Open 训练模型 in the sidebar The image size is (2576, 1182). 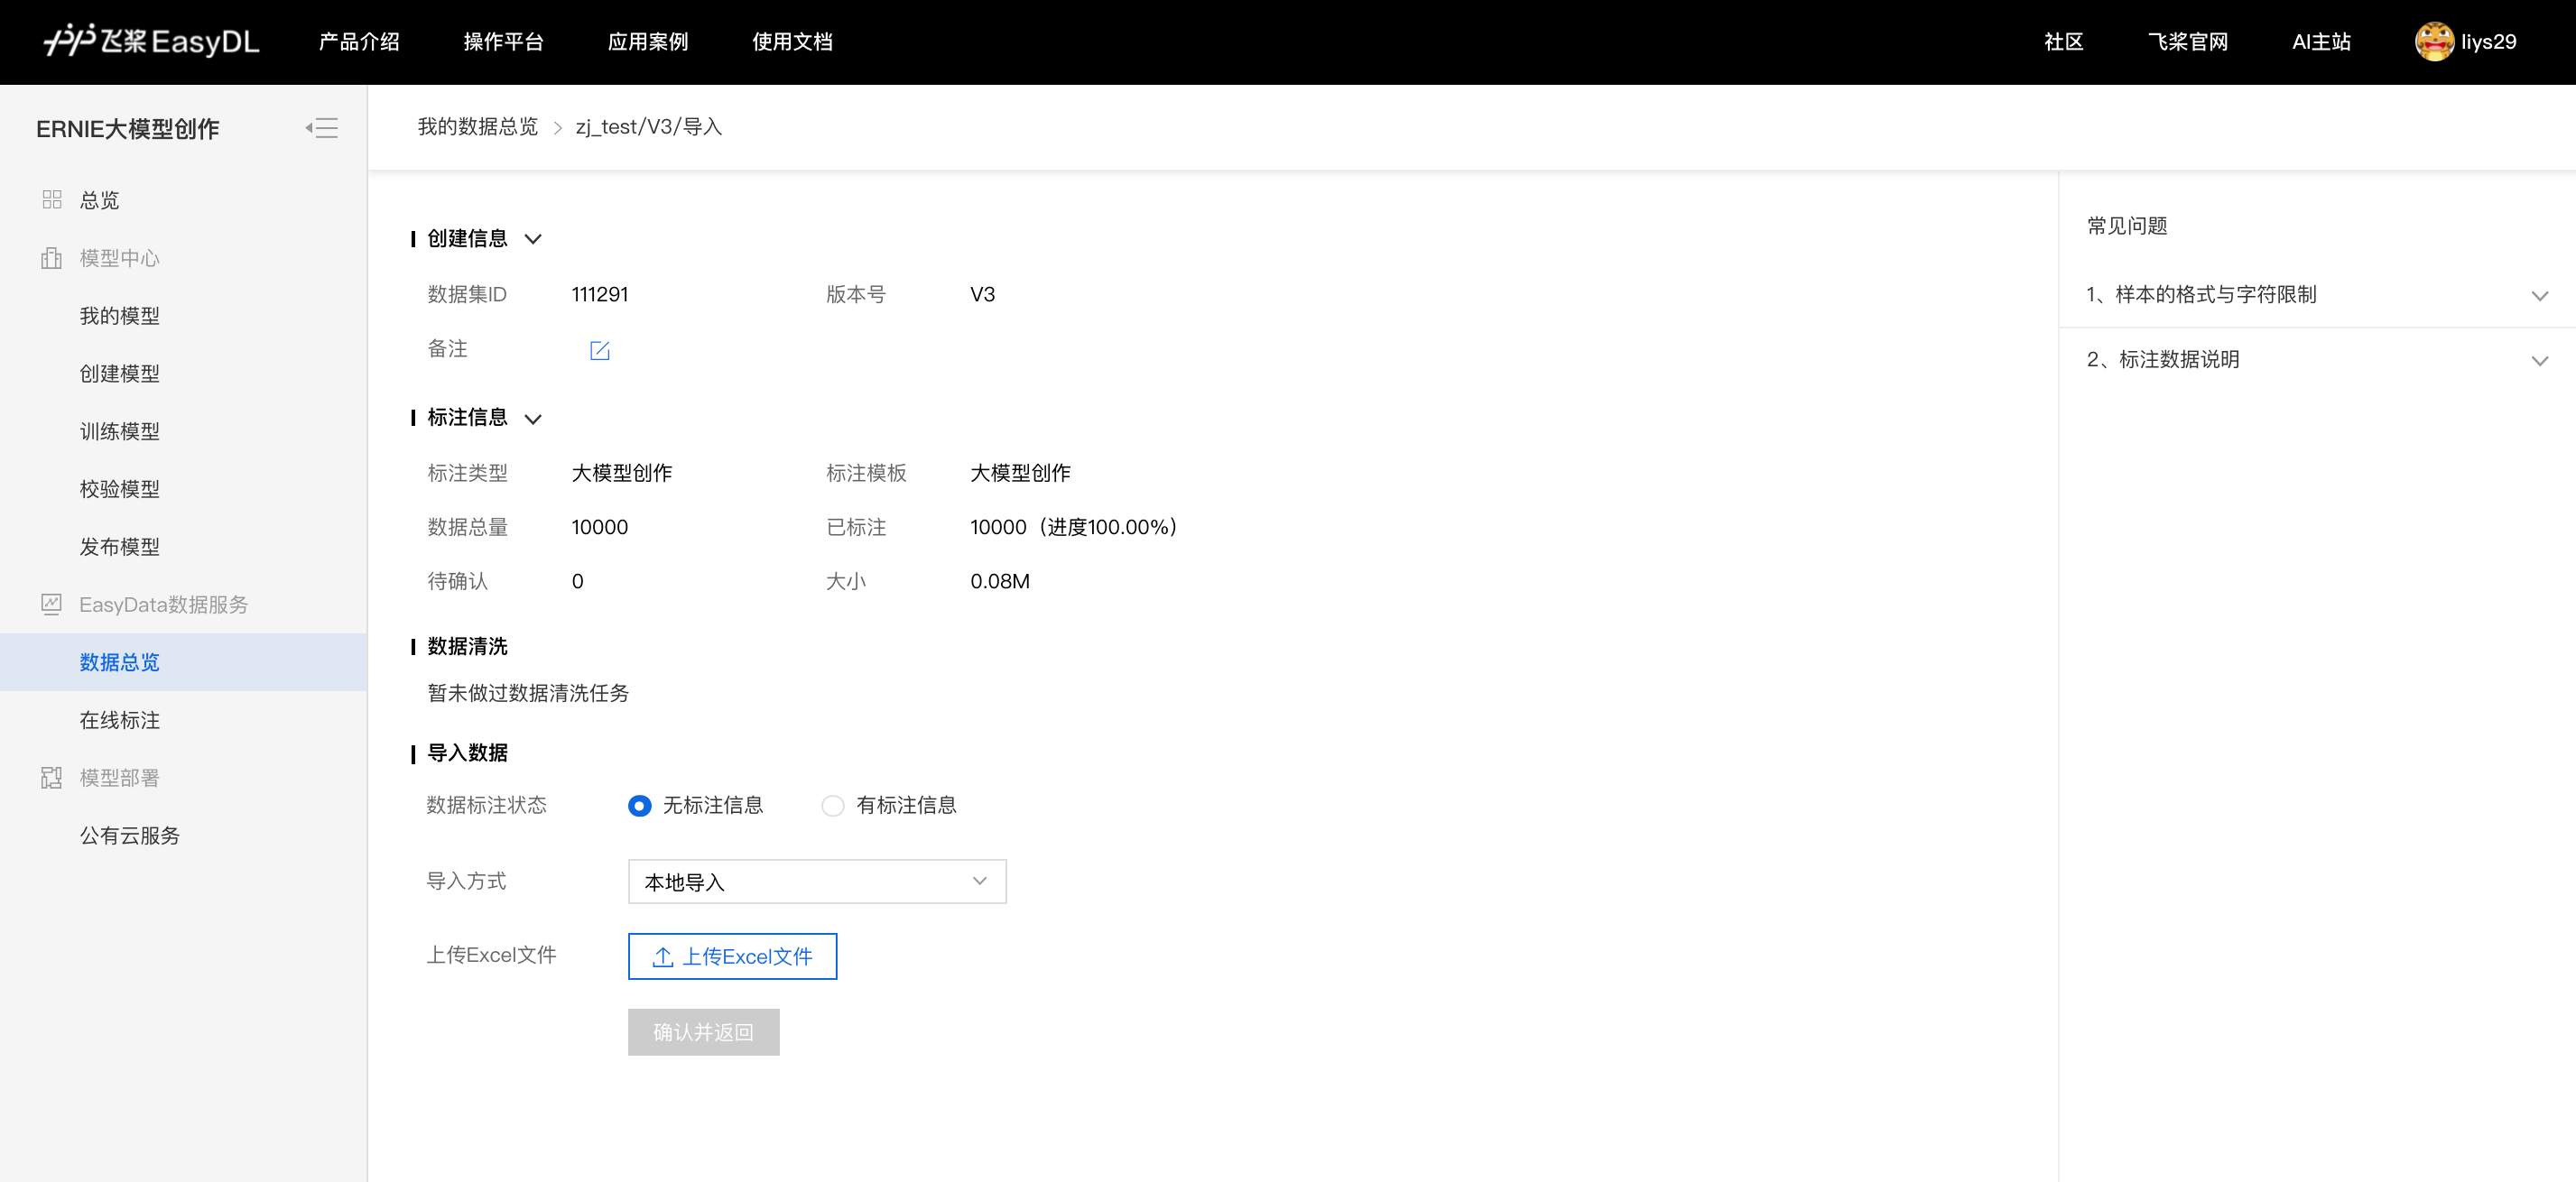tap(119, 432)
